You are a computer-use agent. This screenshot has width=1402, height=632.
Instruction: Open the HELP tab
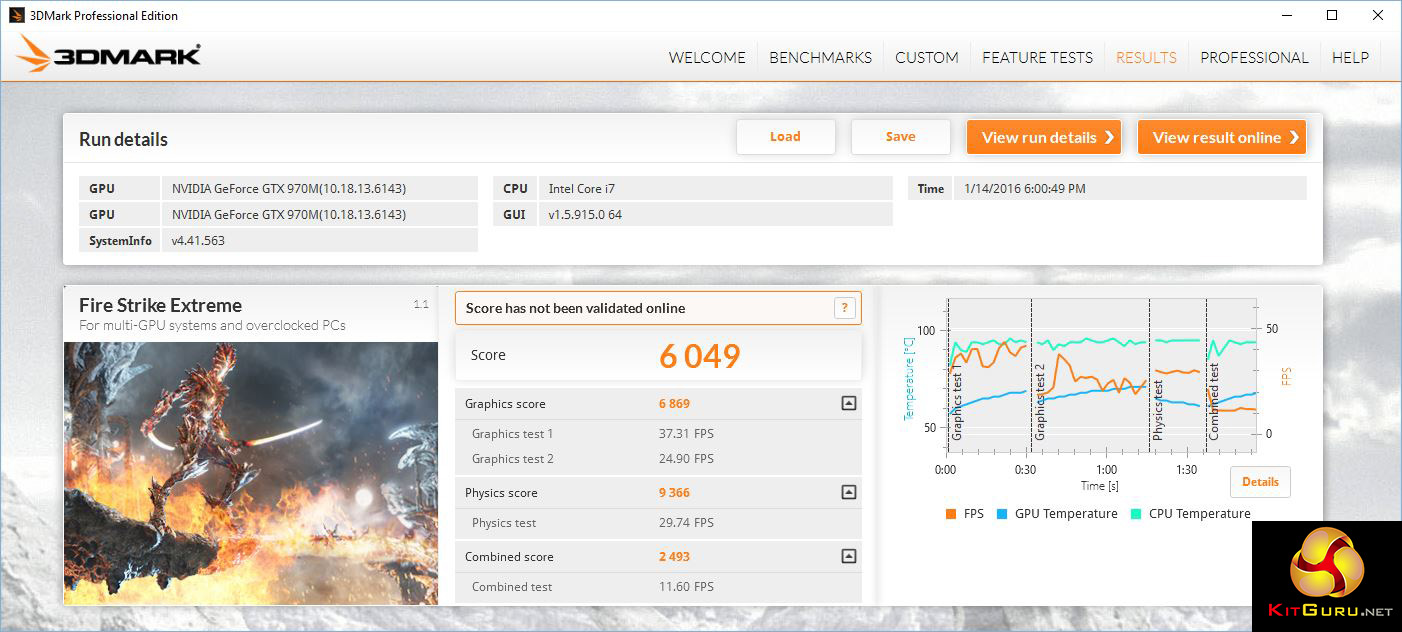pyautogui.click(x=1350, y=58)
